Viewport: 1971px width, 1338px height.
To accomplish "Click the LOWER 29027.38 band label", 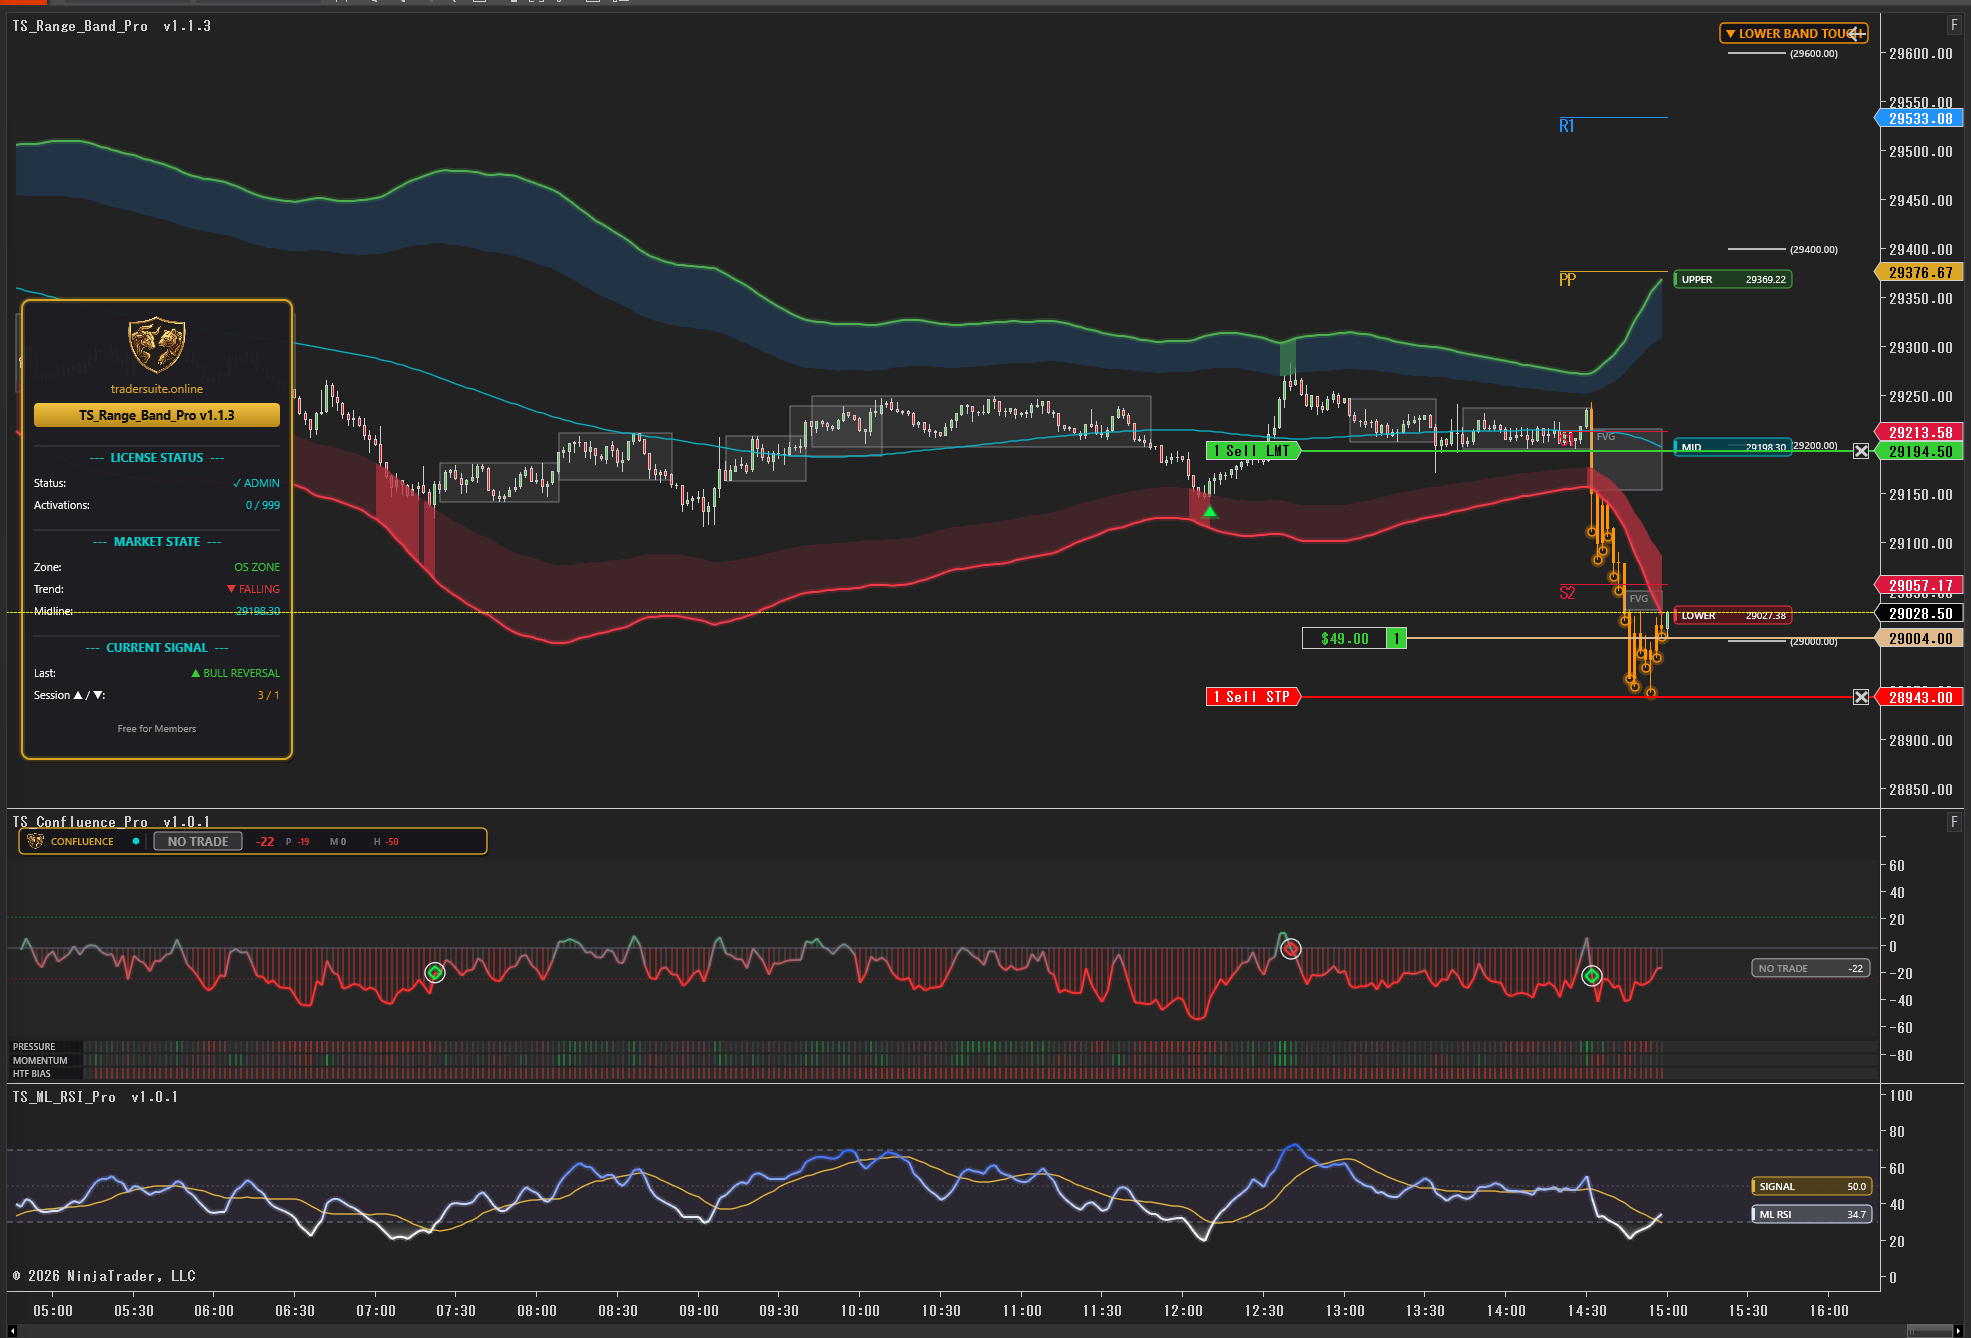I will coord(1733,616).
